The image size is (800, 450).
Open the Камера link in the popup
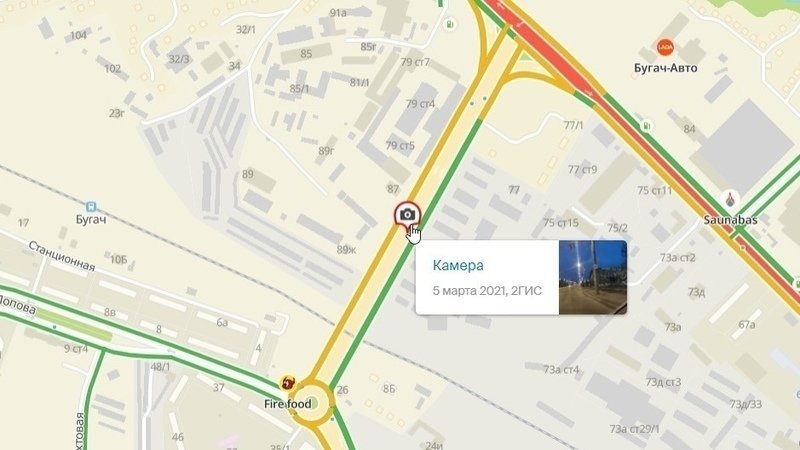(458, 265)
